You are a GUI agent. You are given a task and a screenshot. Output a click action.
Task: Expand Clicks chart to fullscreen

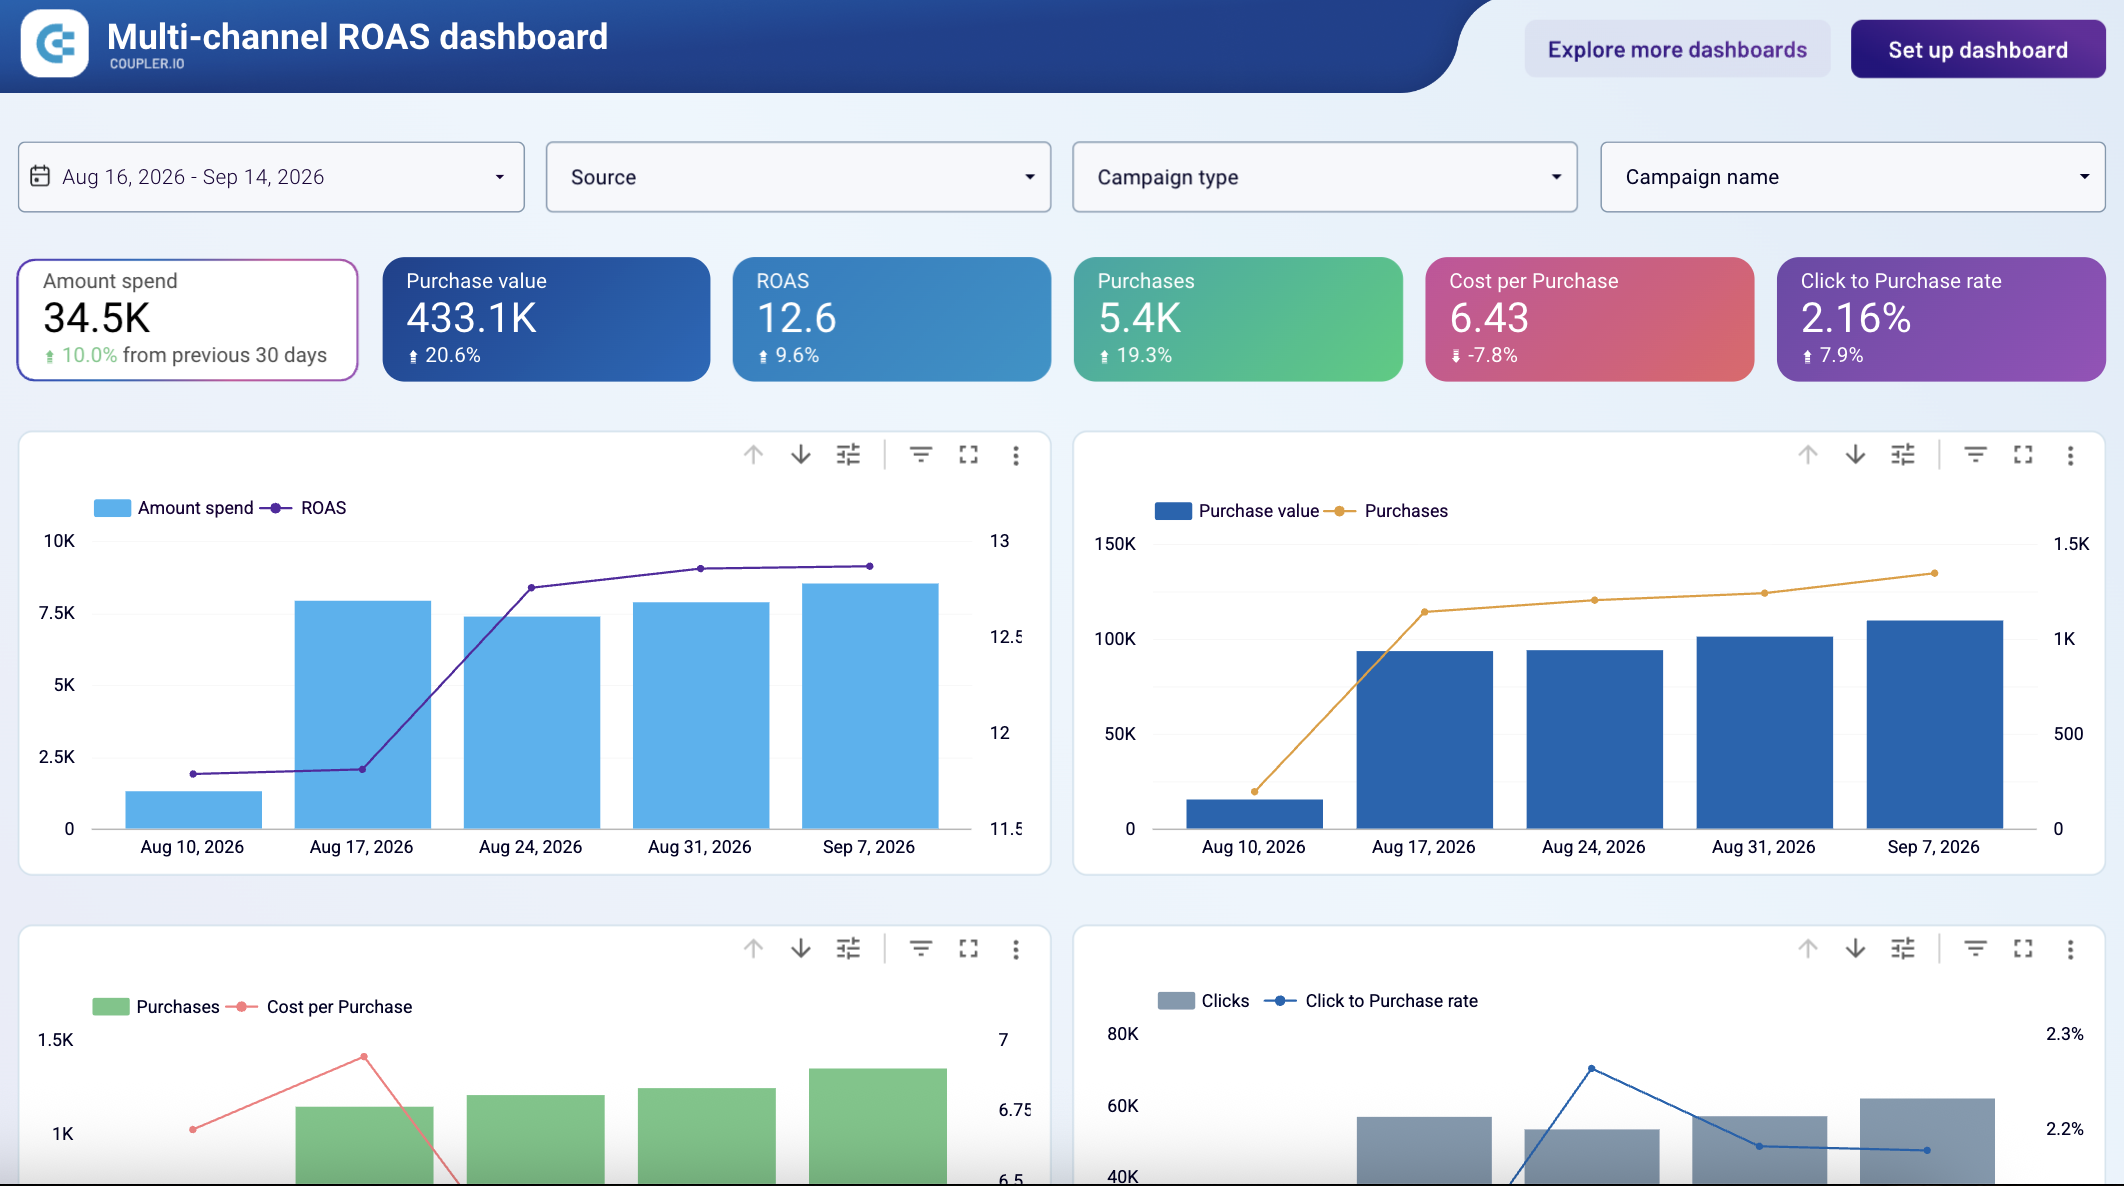[x=2023, y=948]
